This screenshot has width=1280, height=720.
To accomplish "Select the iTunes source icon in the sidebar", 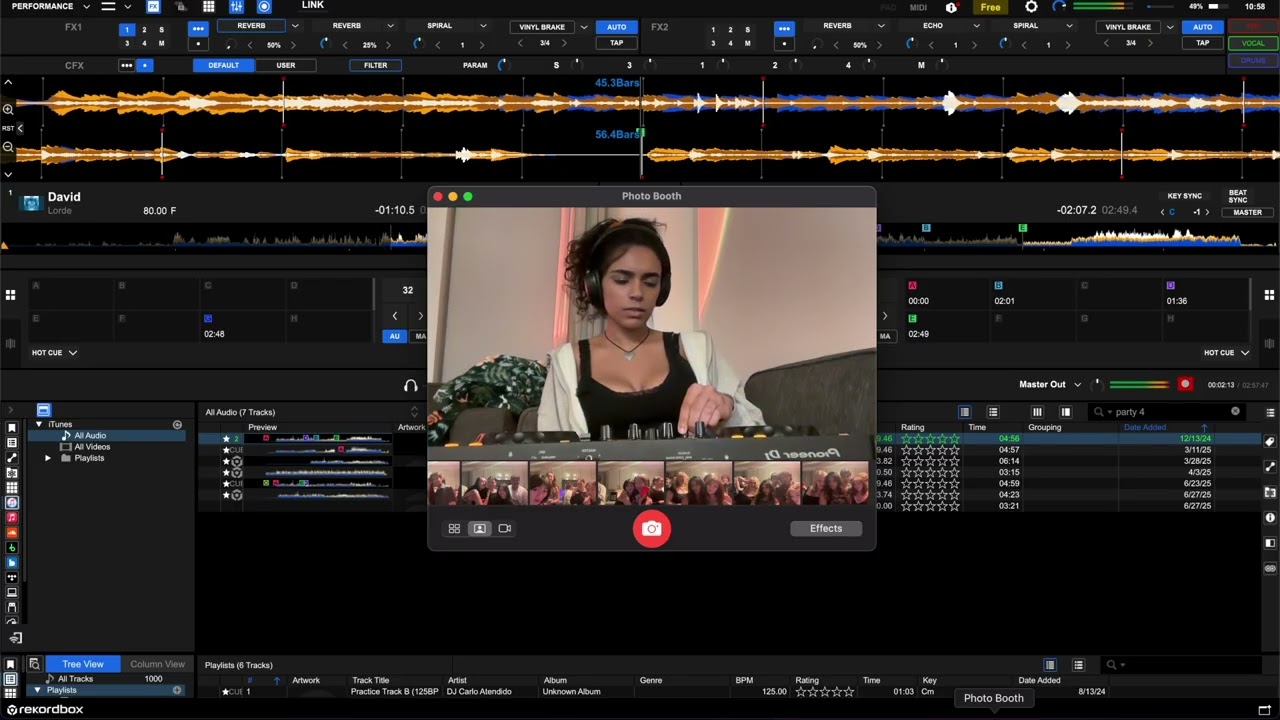I will [12, 502].
